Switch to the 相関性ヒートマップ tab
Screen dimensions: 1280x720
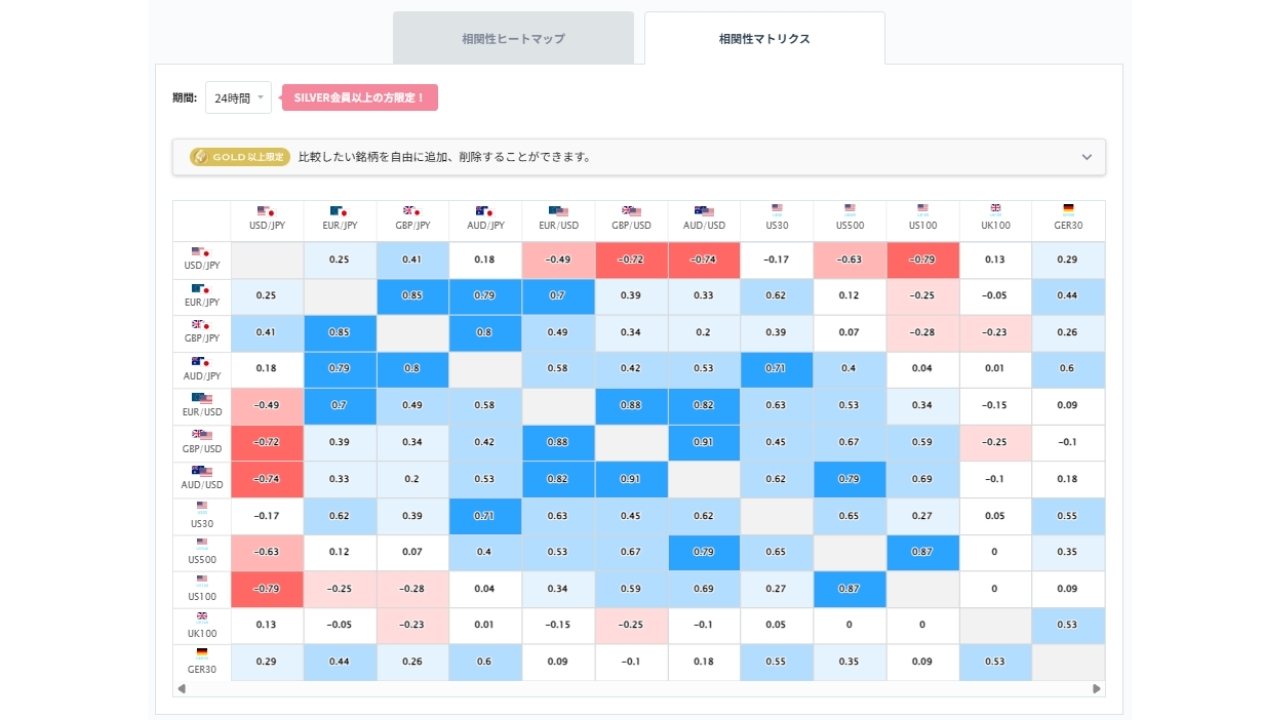[513, 39]
